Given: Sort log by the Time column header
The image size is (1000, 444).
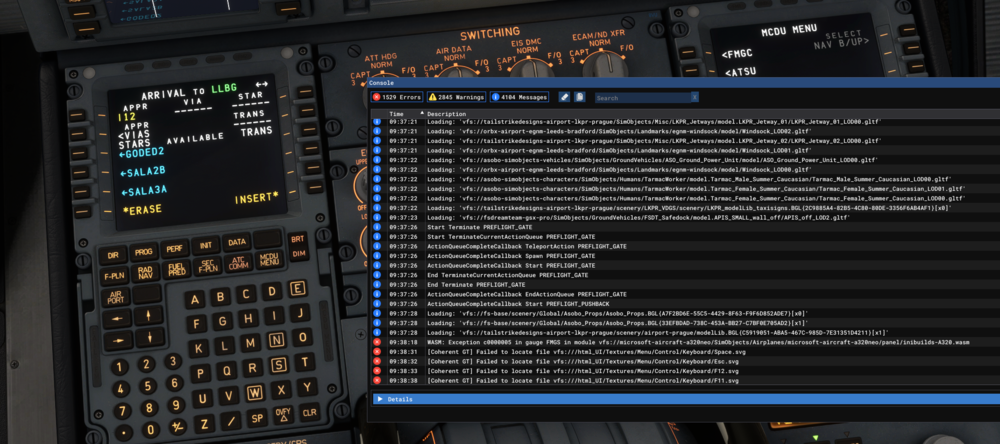Looking at the screenshot, I should 396,114.
